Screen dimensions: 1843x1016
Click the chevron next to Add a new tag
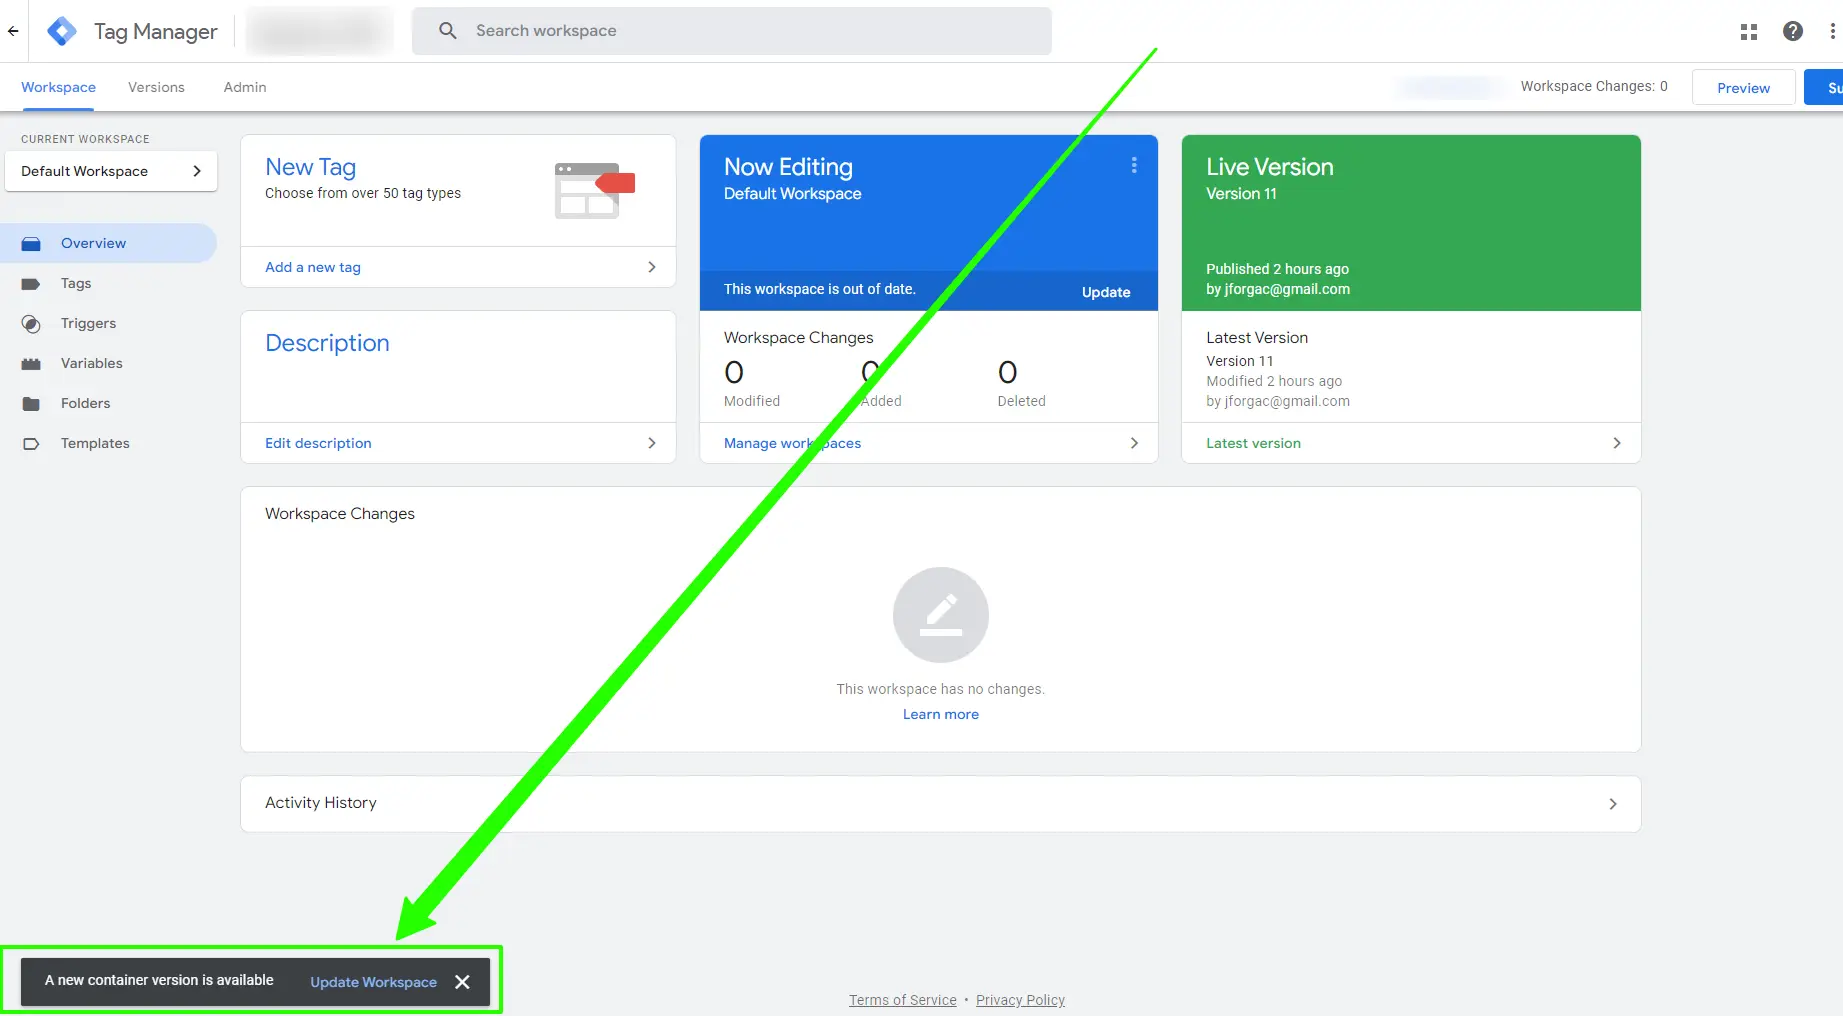652,267
